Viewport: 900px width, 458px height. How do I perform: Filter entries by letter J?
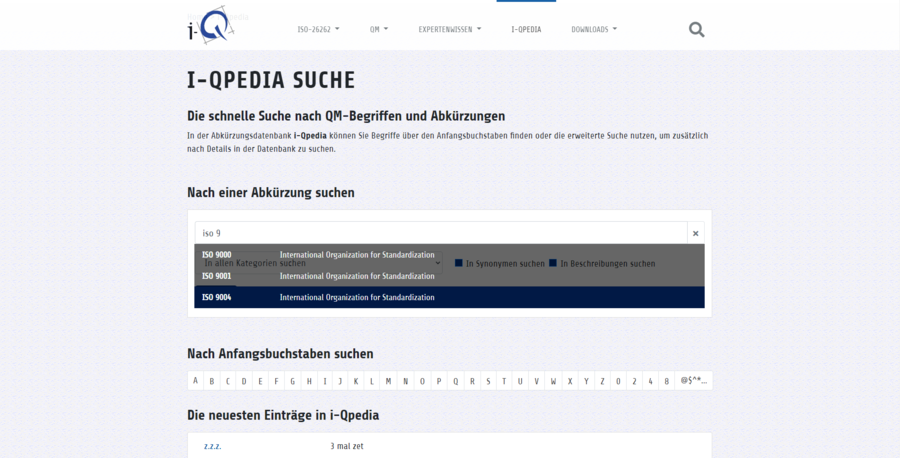coord(340,381)
